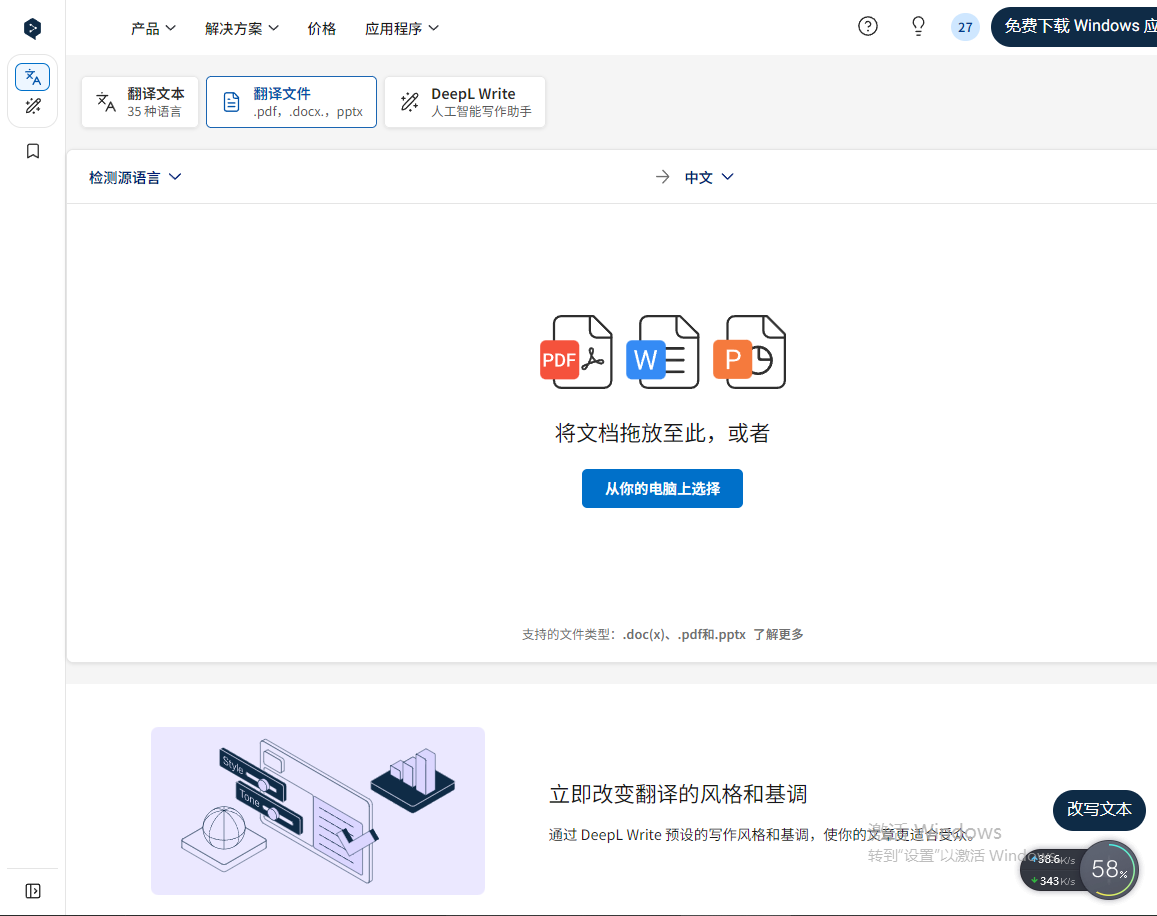1157x916 pixels.
Task: Open the 27 notifications badge
Action: click(965, 27)
